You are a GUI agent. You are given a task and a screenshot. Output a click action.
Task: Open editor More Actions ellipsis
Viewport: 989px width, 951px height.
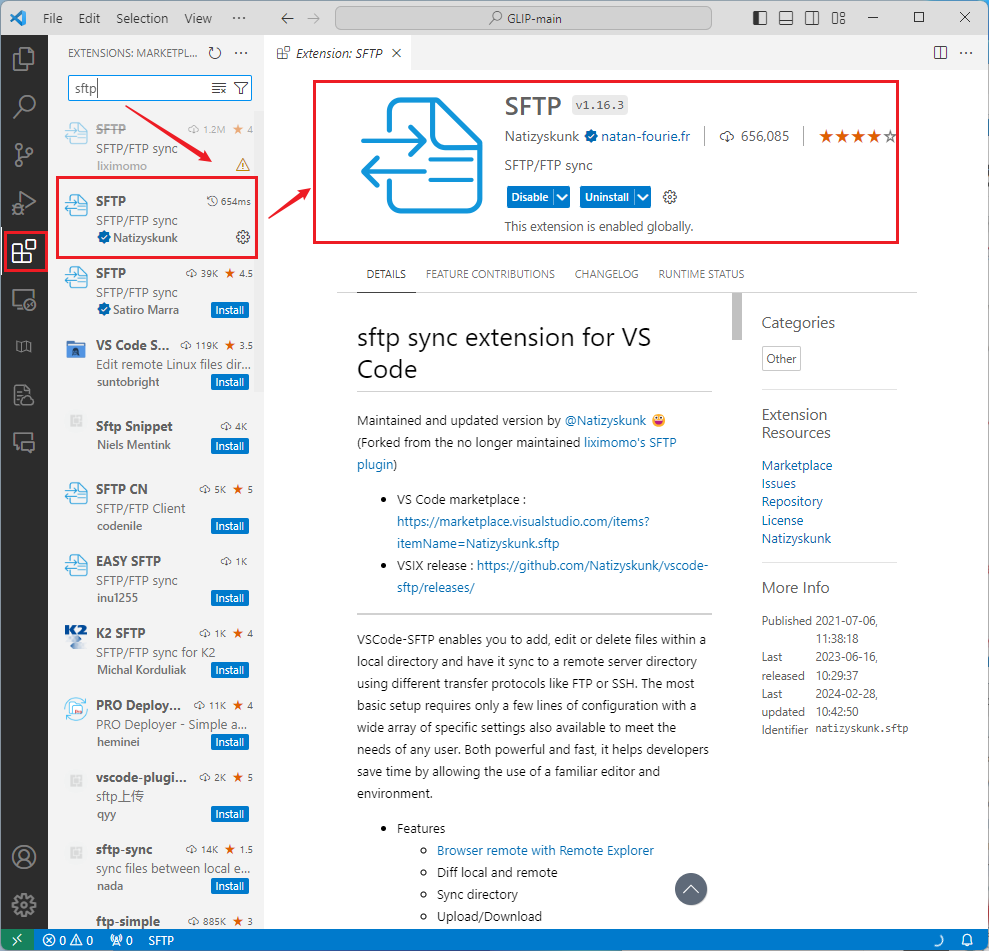966,53
